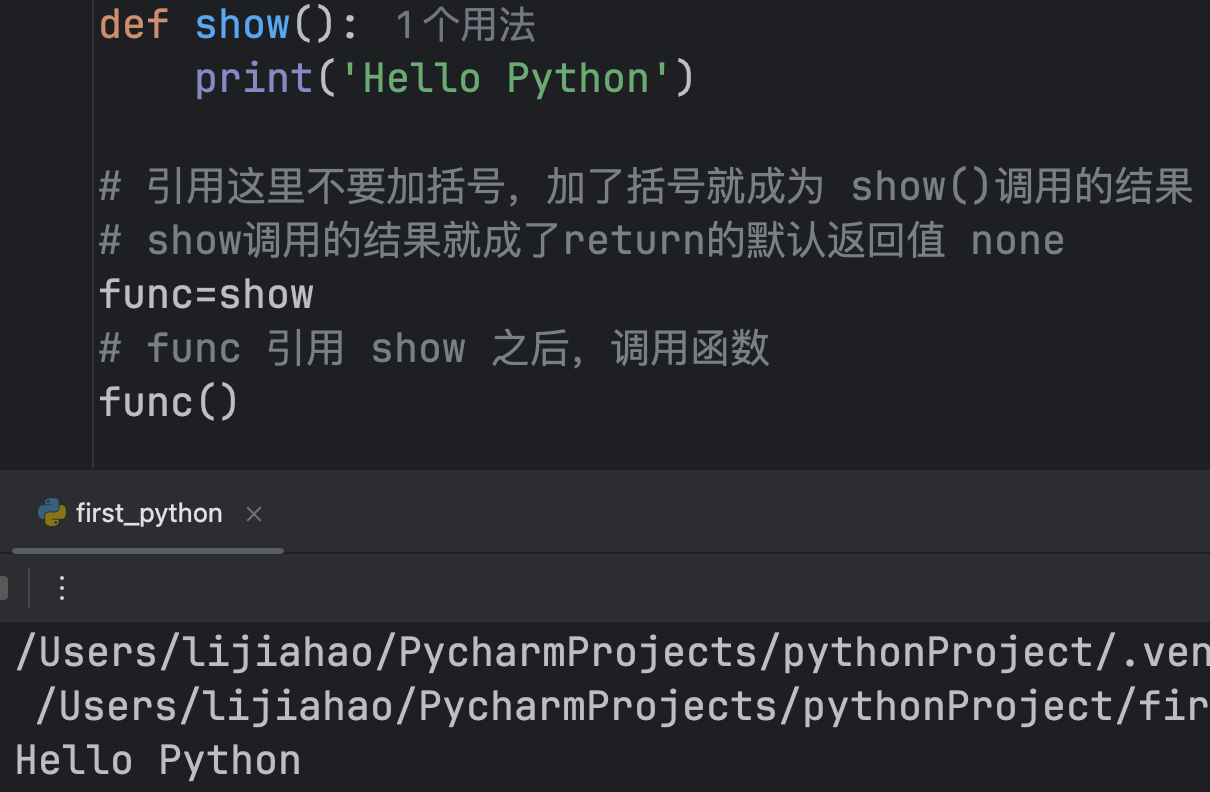Click the second console path line ending in 'fir'
Viewport: 1210px width, 792px height.
(x=620, y=707)
